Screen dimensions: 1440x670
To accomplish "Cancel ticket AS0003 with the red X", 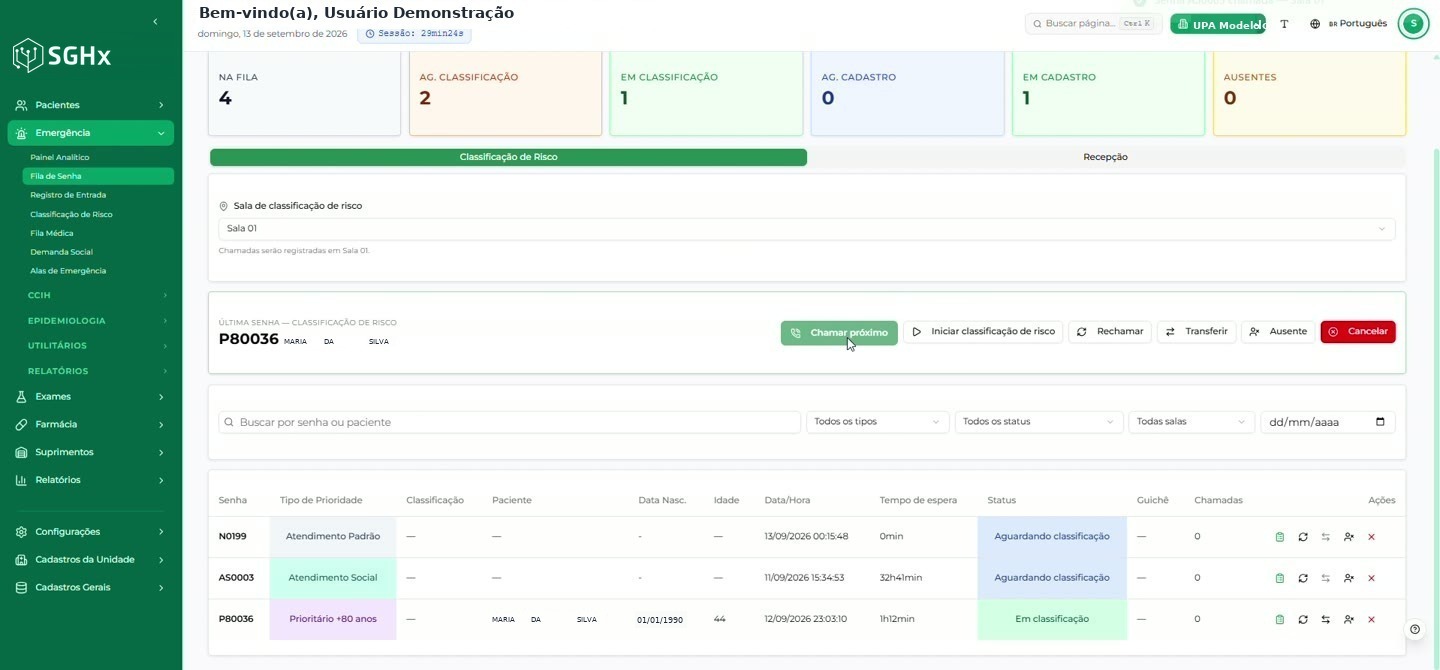I will pyautogui.click(x=1371, y=578).
